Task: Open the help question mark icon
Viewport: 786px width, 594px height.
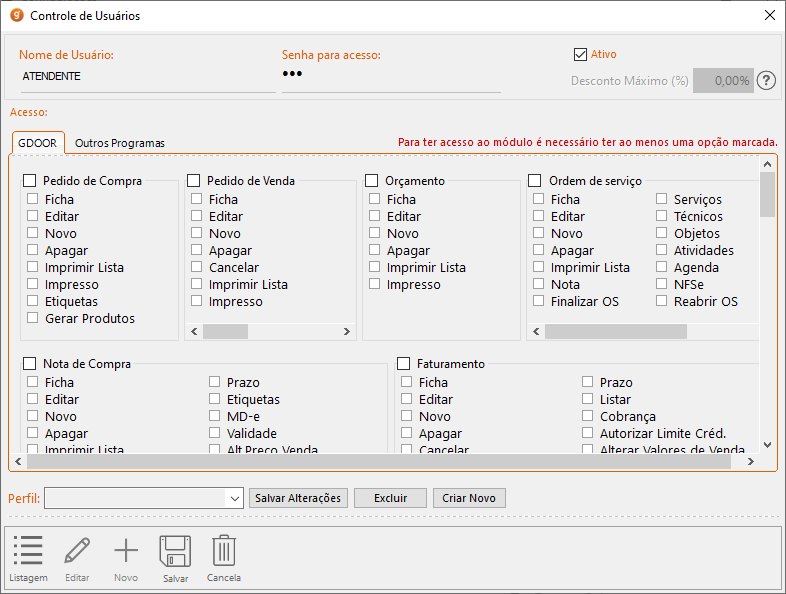Action: (x=766, y=80)
